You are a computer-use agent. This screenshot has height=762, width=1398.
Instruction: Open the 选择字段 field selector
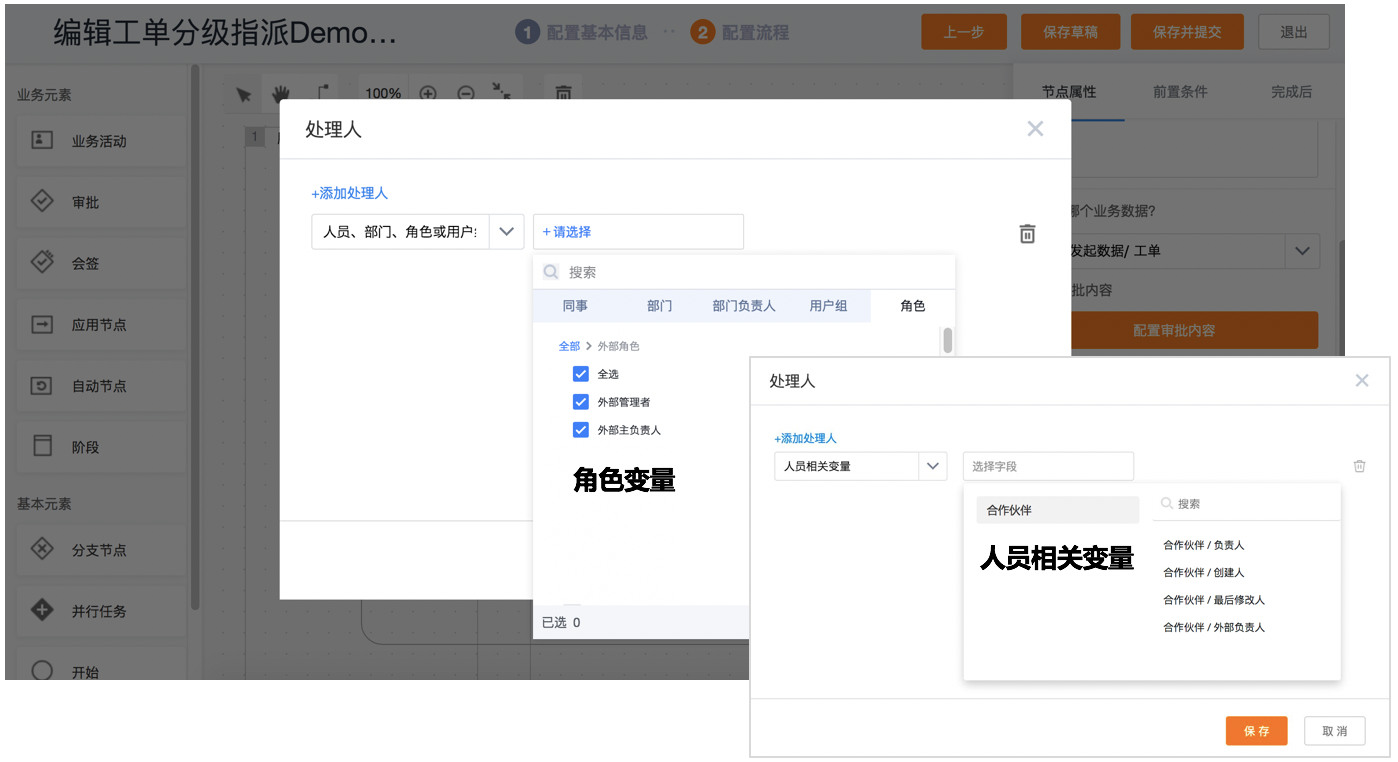(1048, 466)
